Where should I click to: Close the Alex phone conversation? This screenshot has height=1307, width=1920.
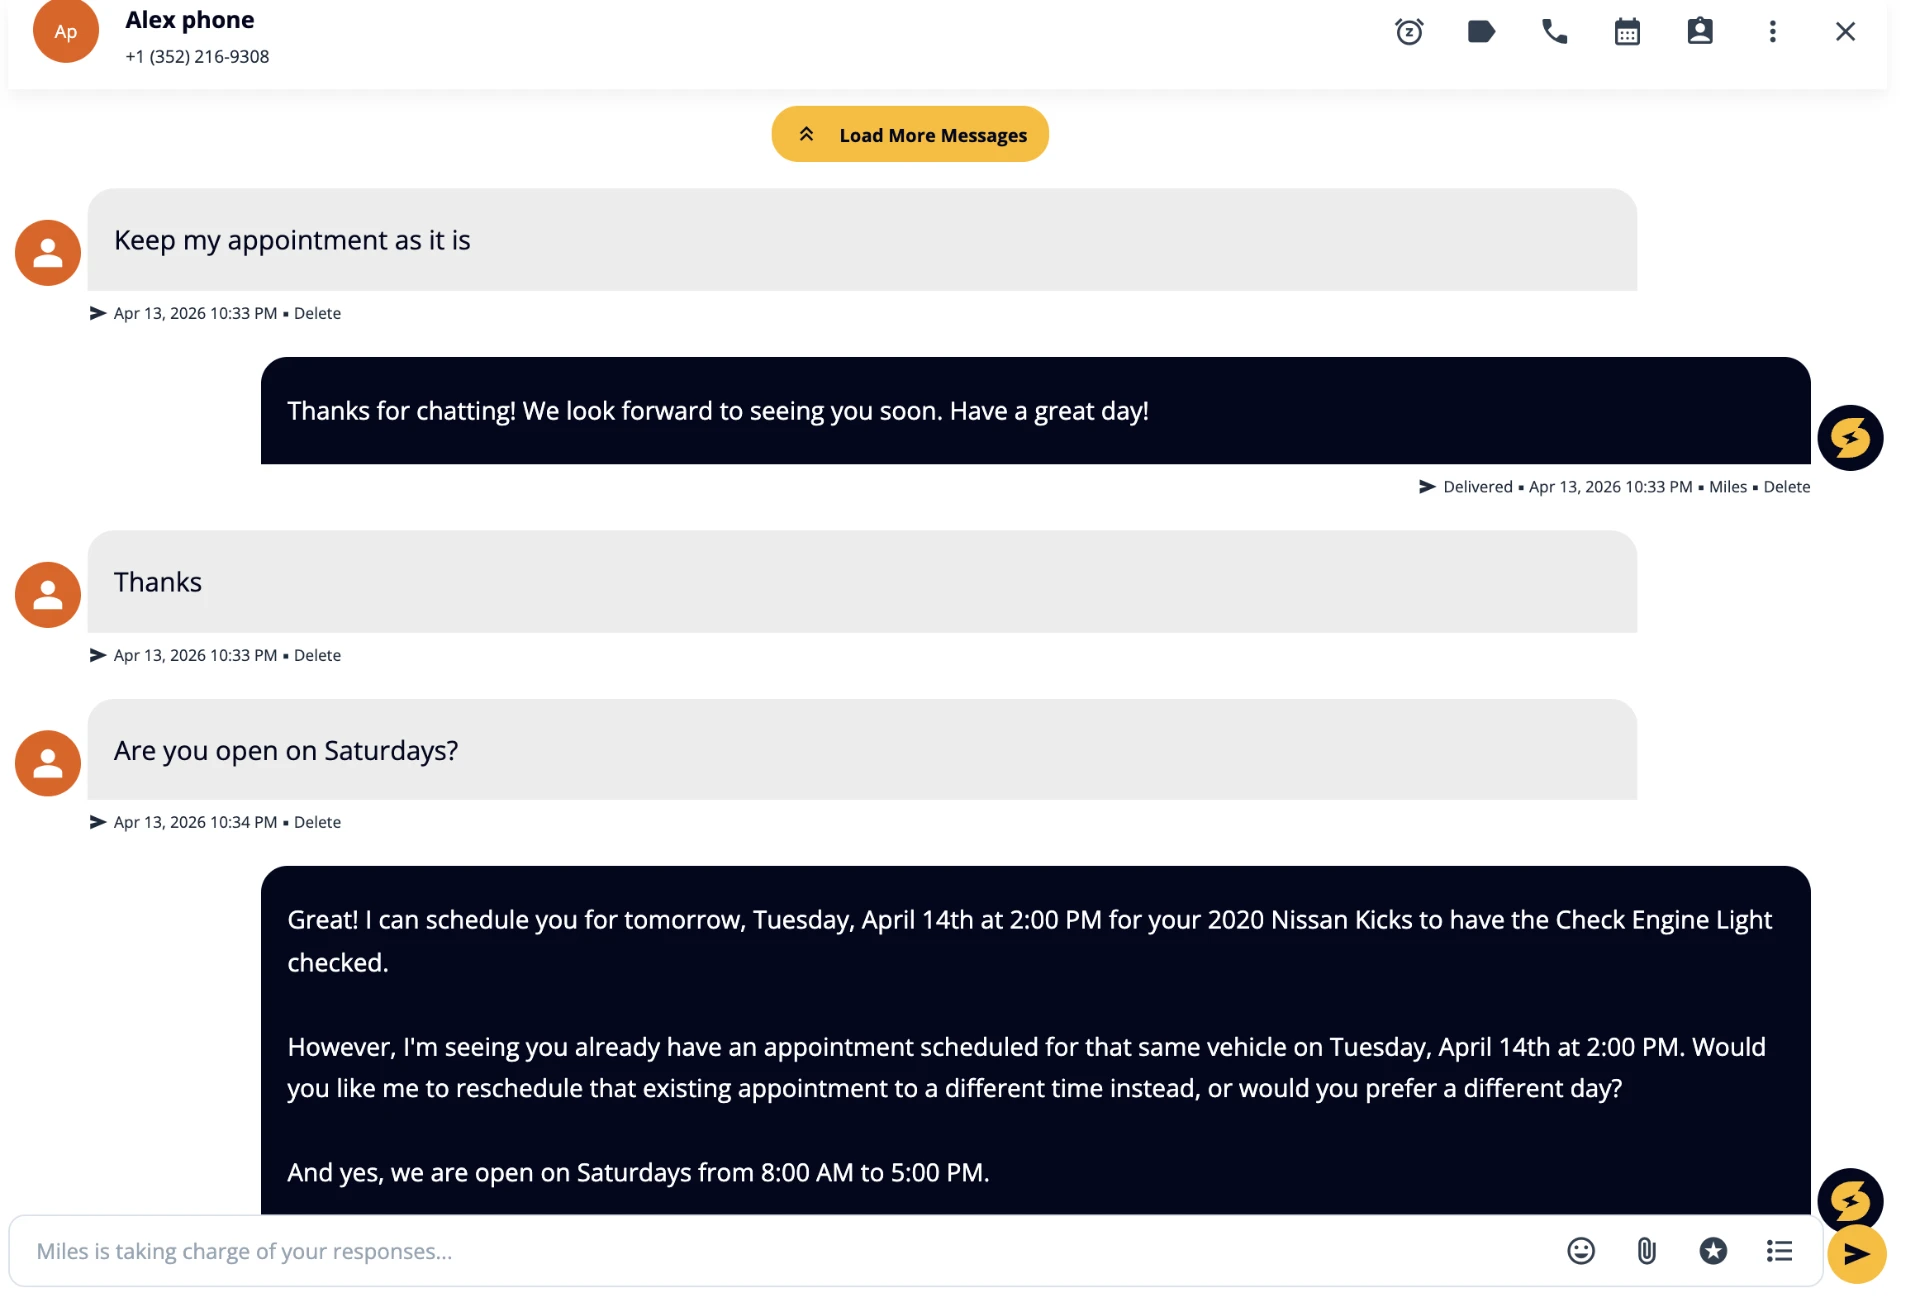[x=1846, y=32]
